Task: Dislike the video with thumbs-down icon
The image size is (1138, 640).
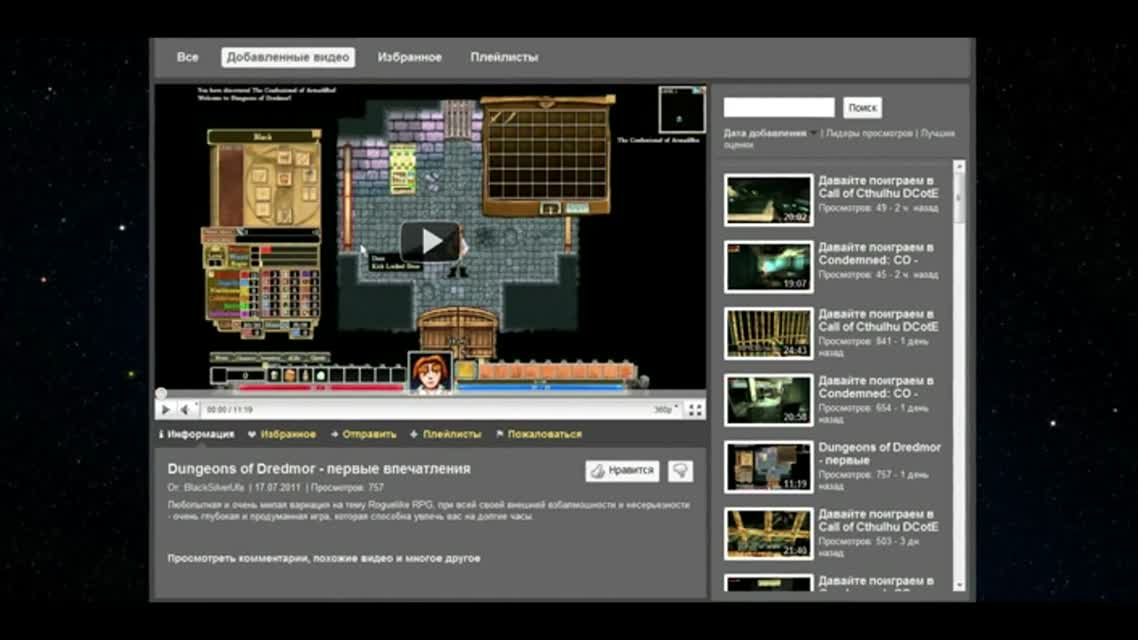Action: click(x=680, y=471)
